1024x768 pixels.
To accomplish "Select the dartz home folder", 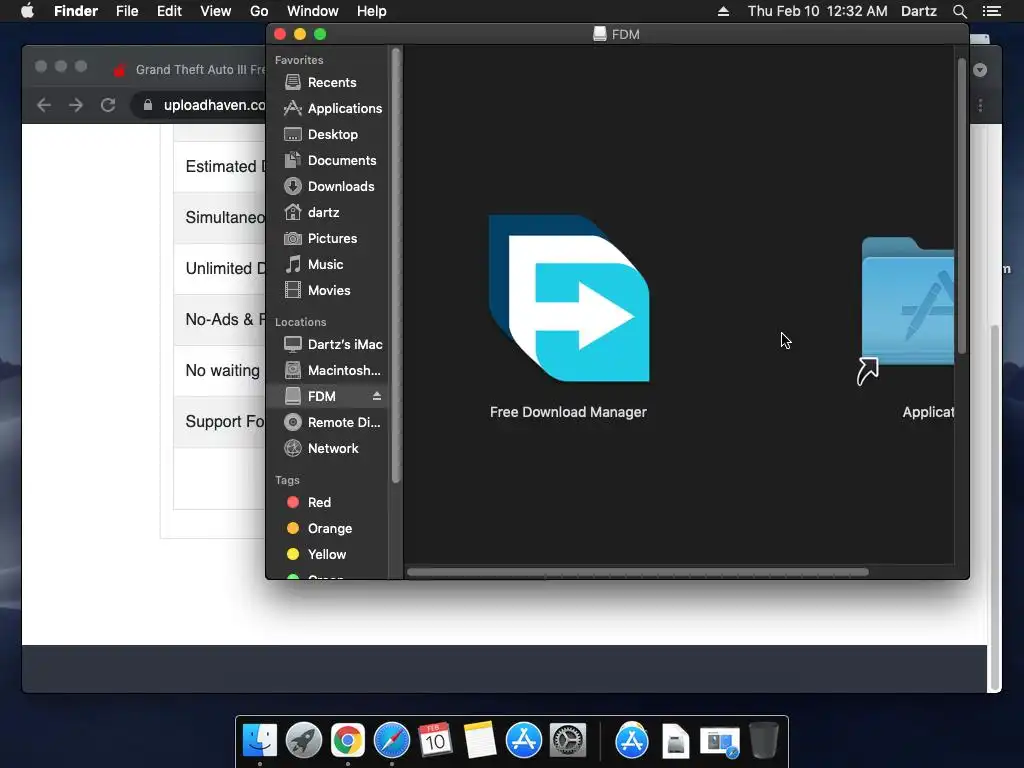I will [x=312, y=212].
